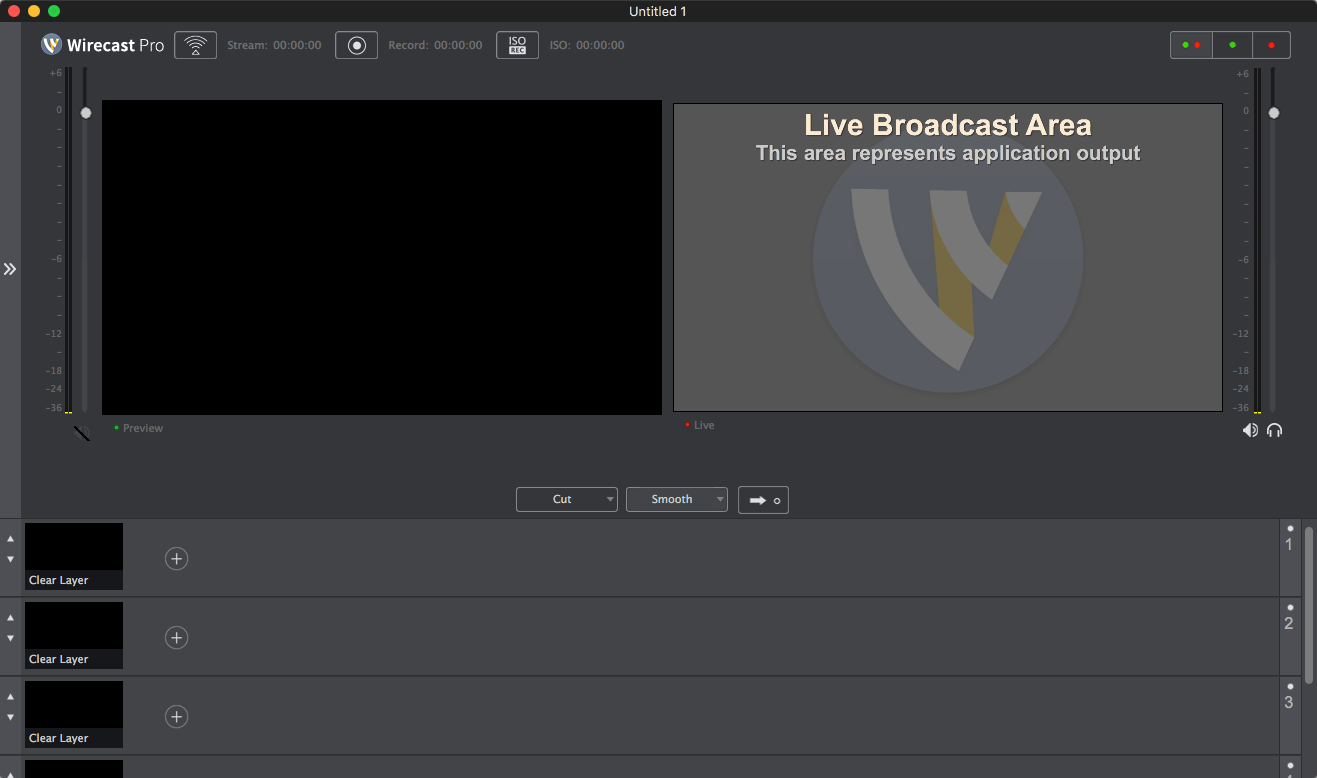Switch to preview-only layout (green dot)
Viewport: 1317px width, 778px height.
pyautogui.click(x=1232, y=45)
